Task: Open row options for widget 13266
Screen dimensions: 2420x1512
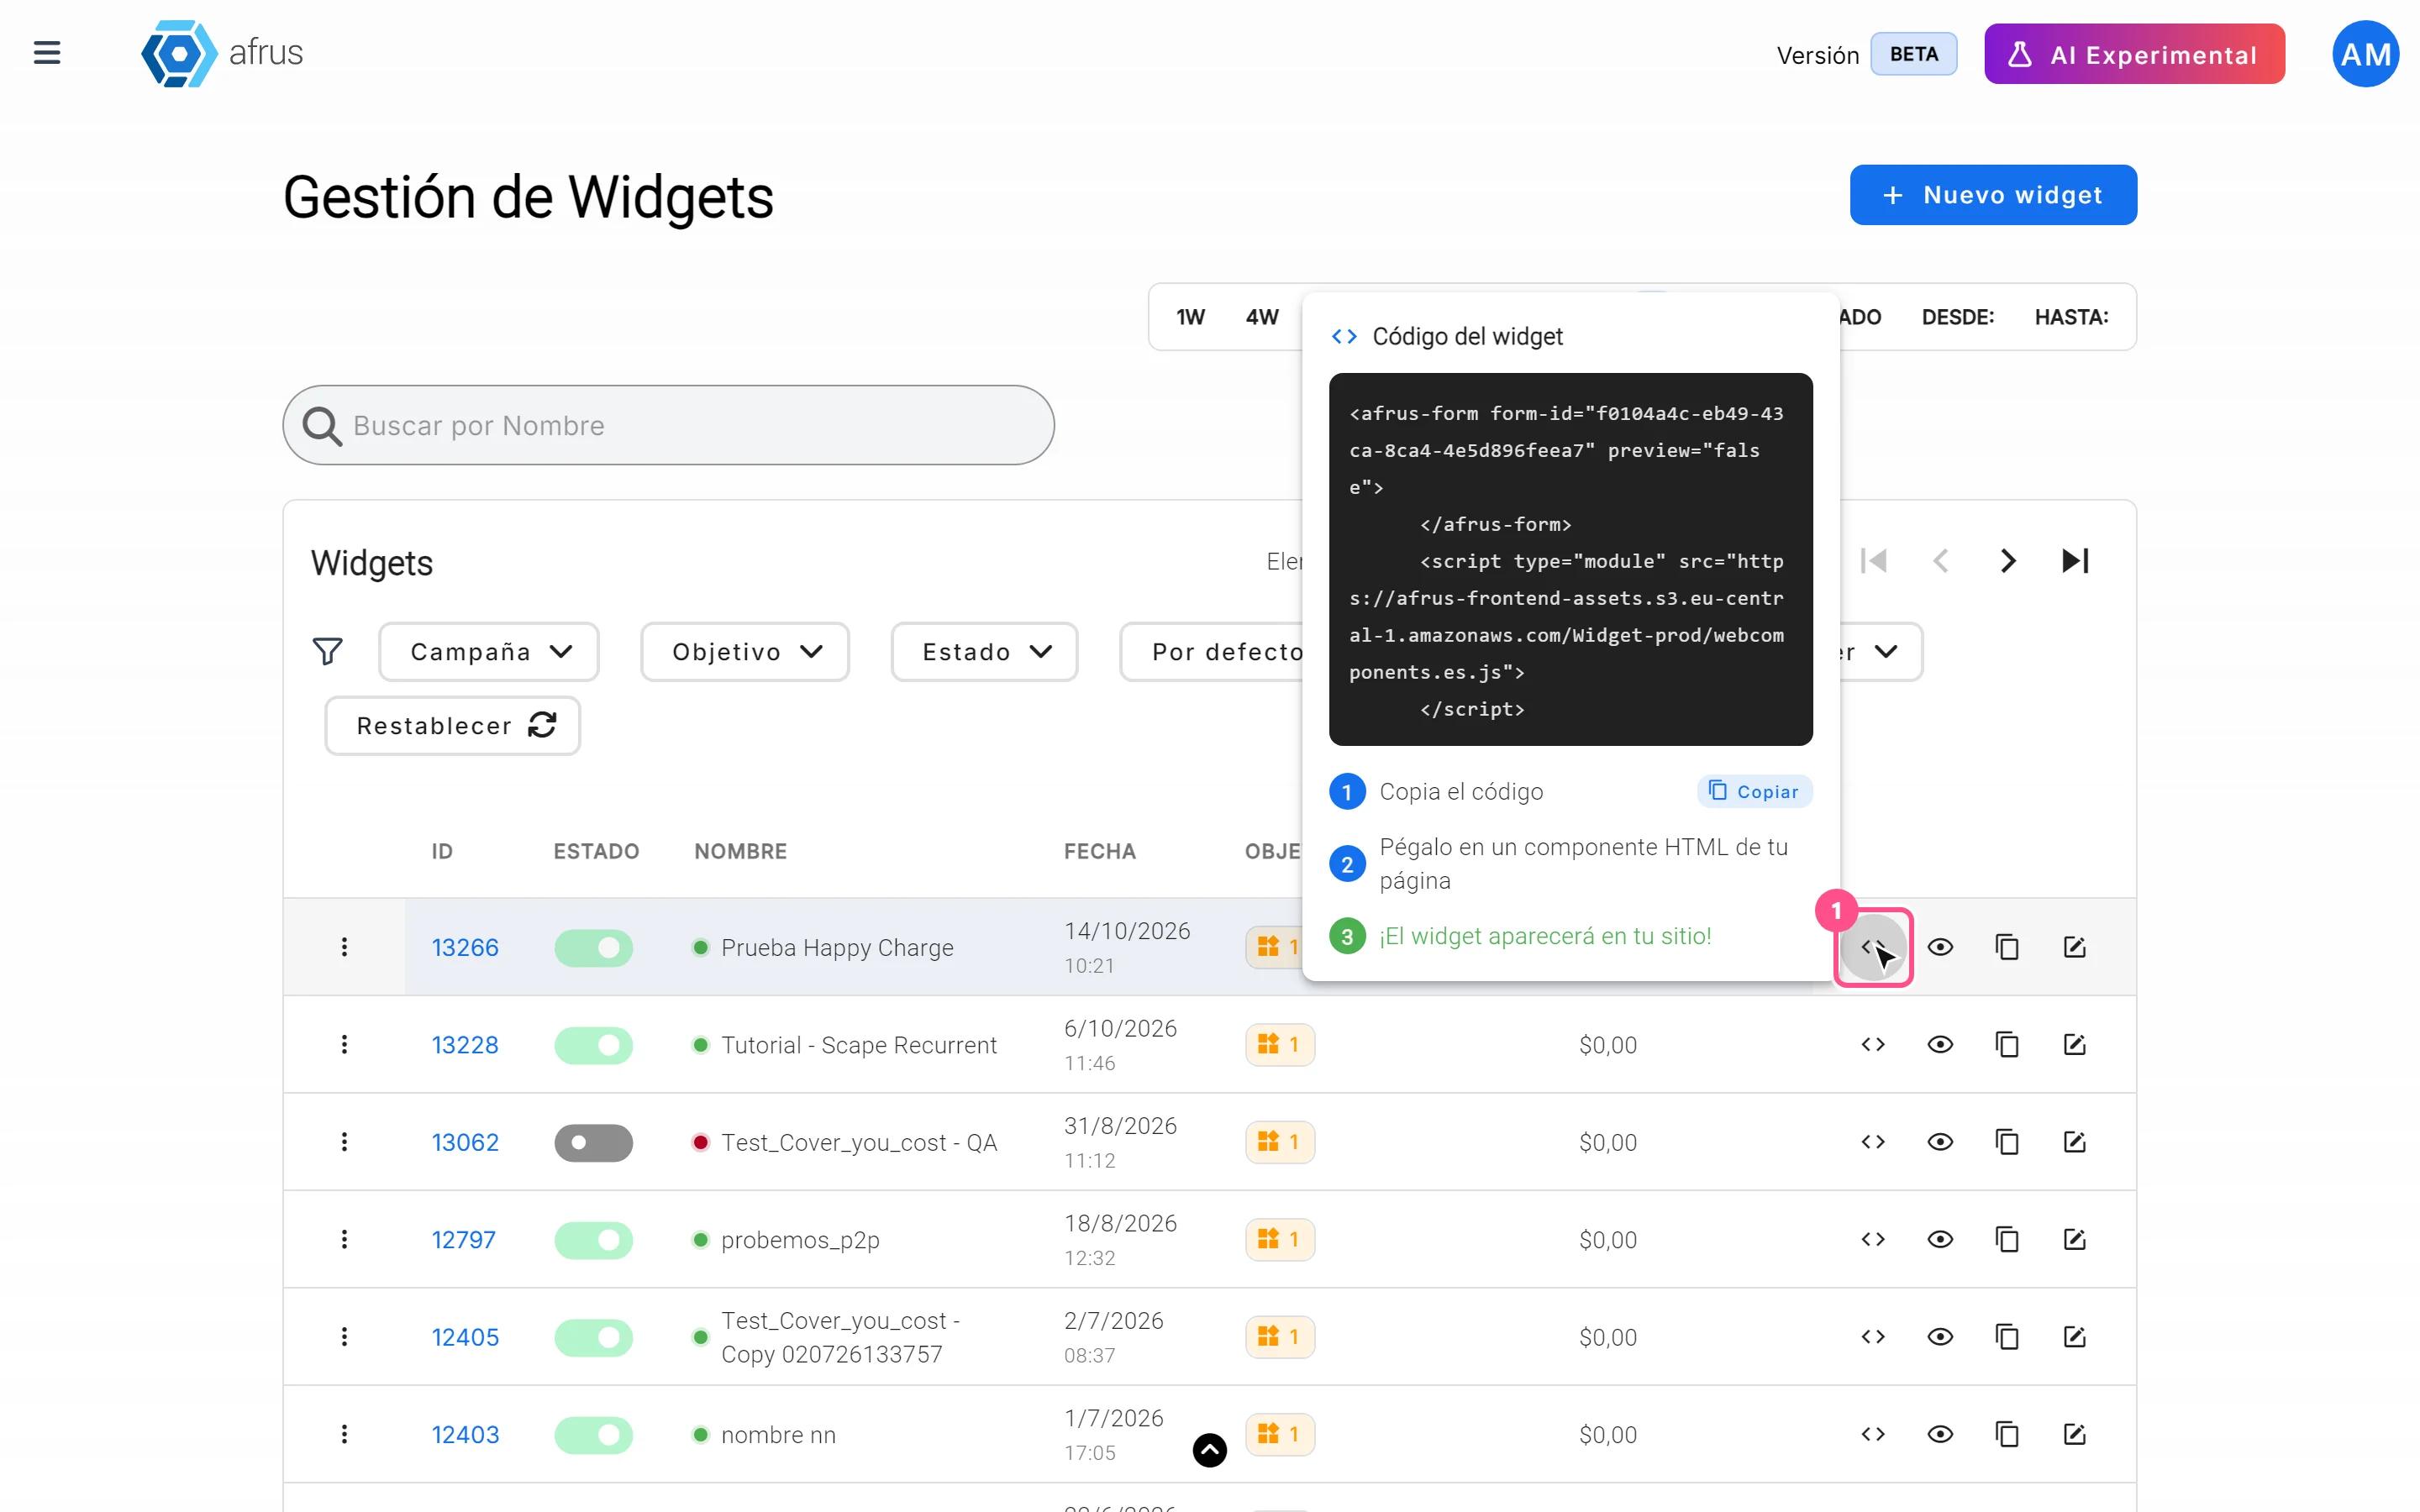Action: click(x=344, y=946)
